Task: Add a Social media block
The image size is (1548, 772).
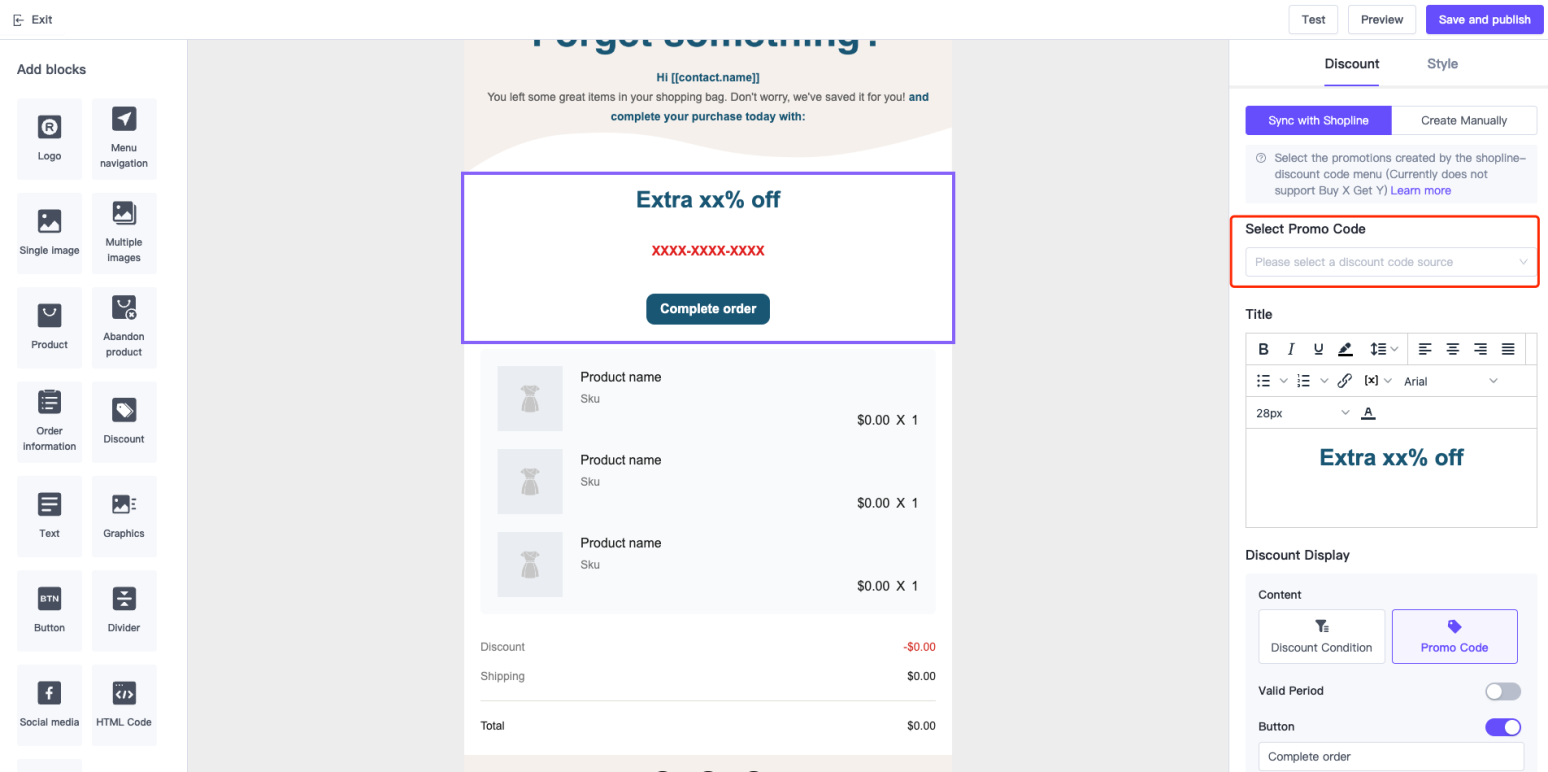Action: point(49,705)
